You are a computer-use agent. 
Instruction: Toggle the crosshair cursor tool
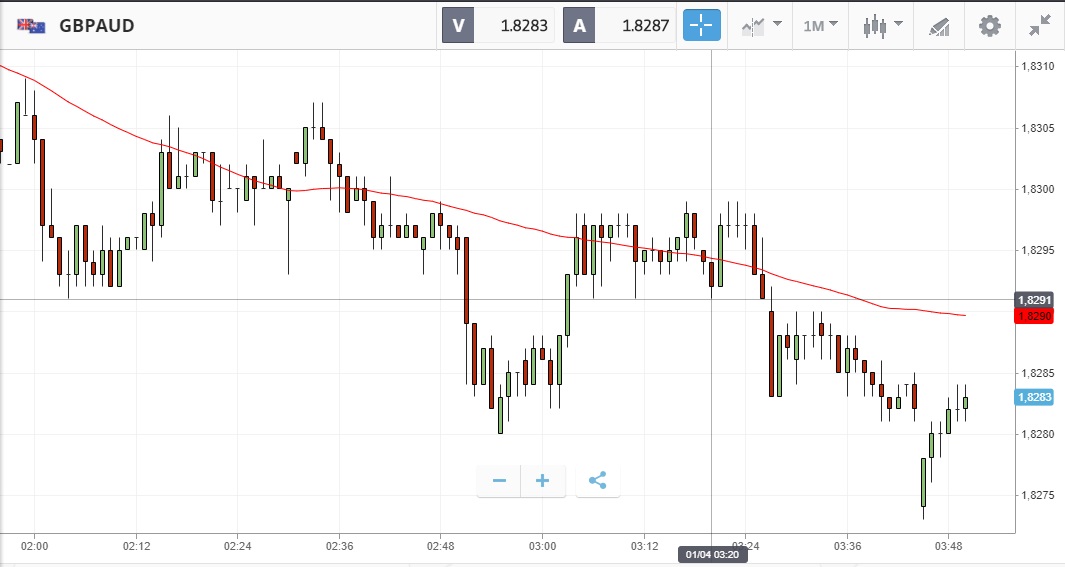click(701, 26)
